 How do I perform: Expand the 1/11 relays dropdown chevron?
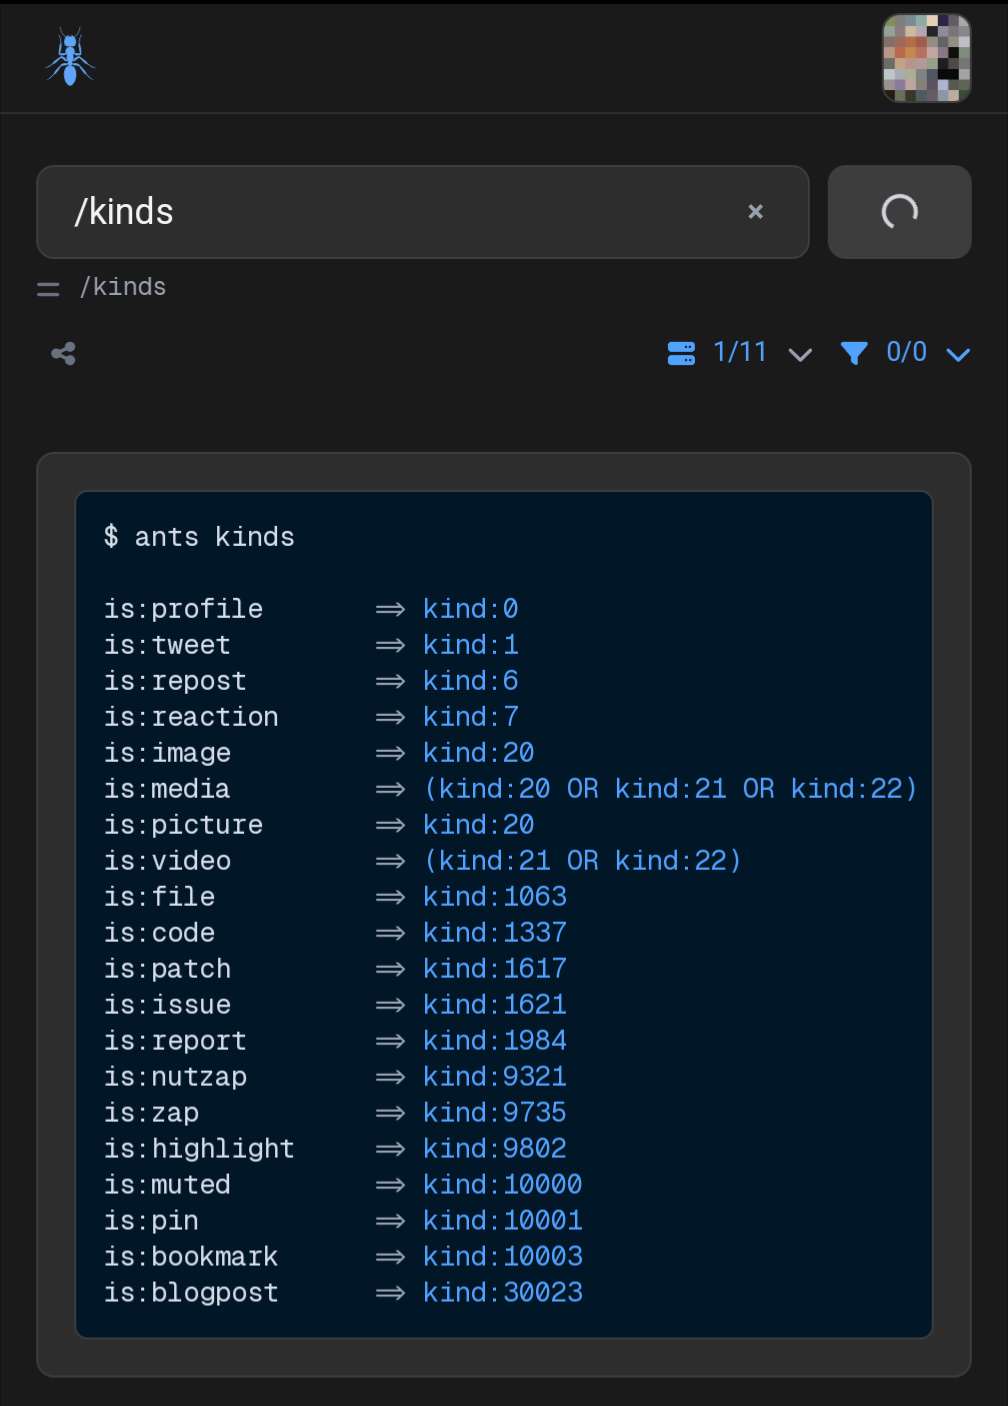[x=800, y=354]
